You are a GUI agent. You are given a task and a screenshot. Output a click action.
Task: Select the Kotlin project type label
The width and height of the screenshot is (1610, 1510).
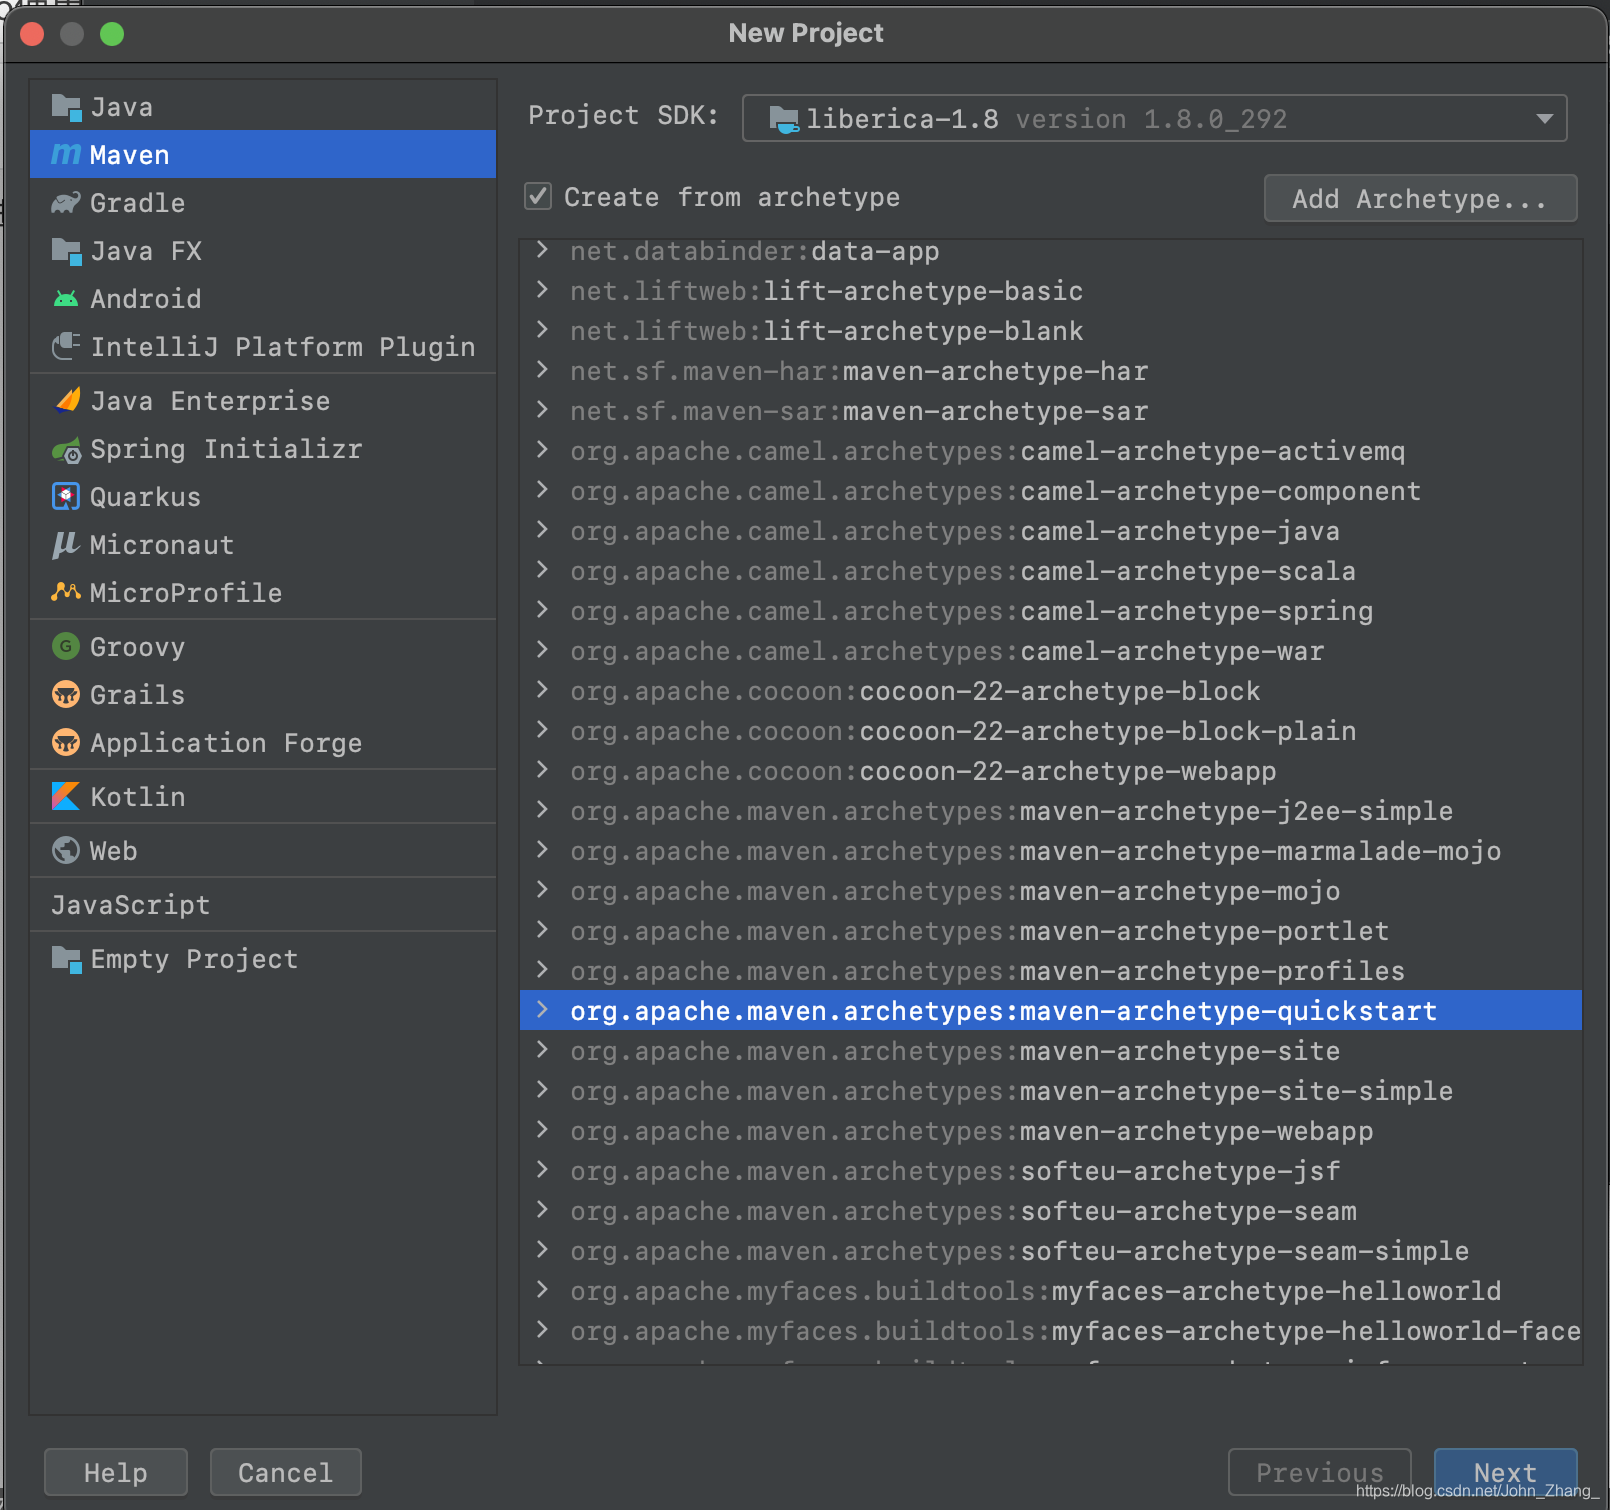(x=138, y=797)
